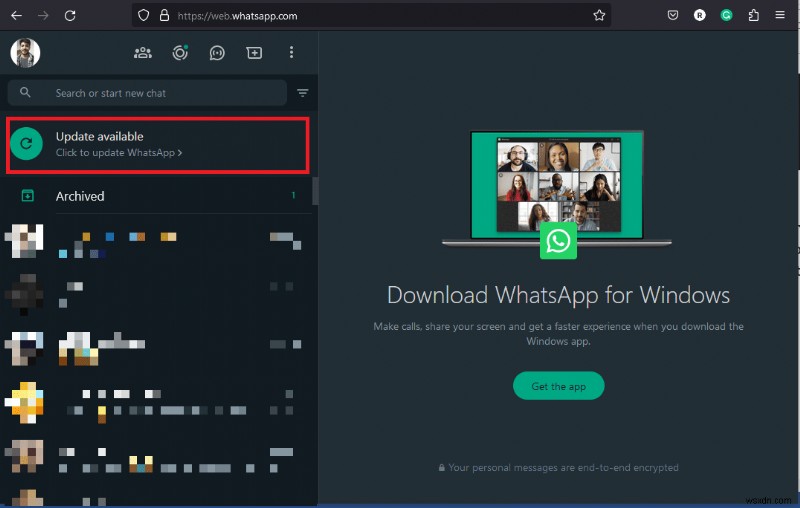Click the browser forward arrow
This screenshot has height=508, width=800.
[43, 16]
